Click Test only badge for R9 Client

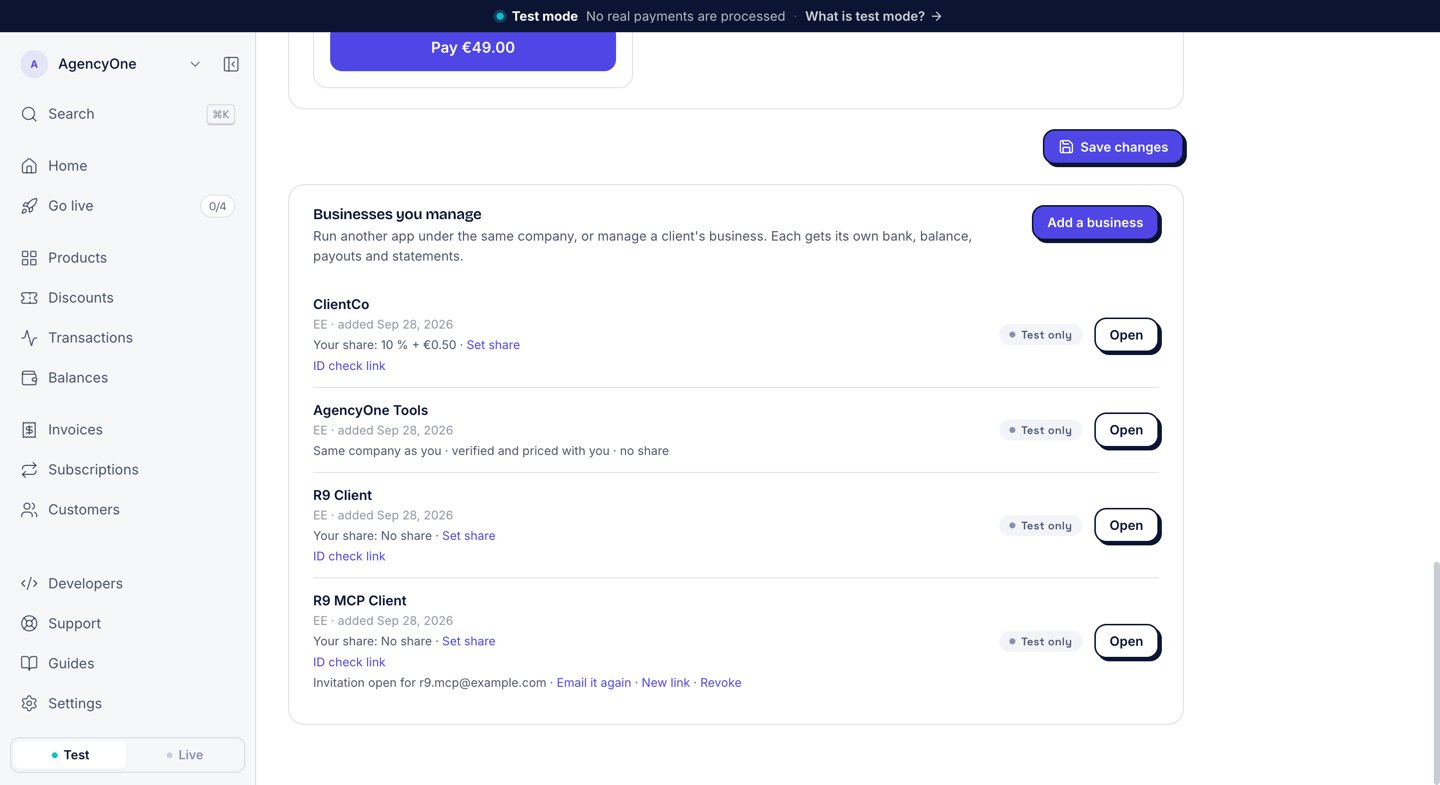(1040, 525)
